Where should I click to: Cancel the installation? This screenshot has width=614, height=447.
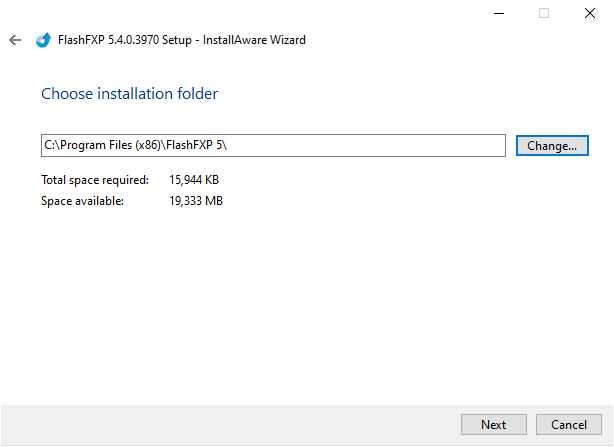568,424
